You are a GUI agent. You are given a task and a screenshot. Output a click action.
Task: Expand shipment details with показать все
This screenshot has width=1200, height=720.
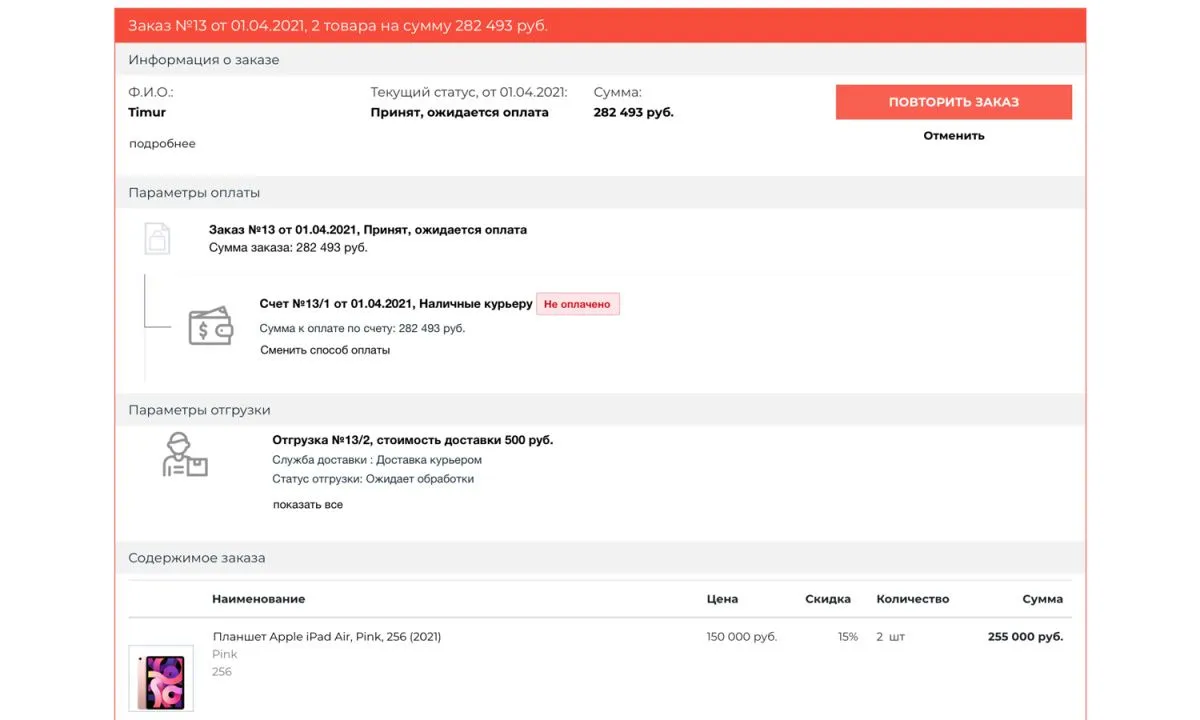[x=308, y=505]
